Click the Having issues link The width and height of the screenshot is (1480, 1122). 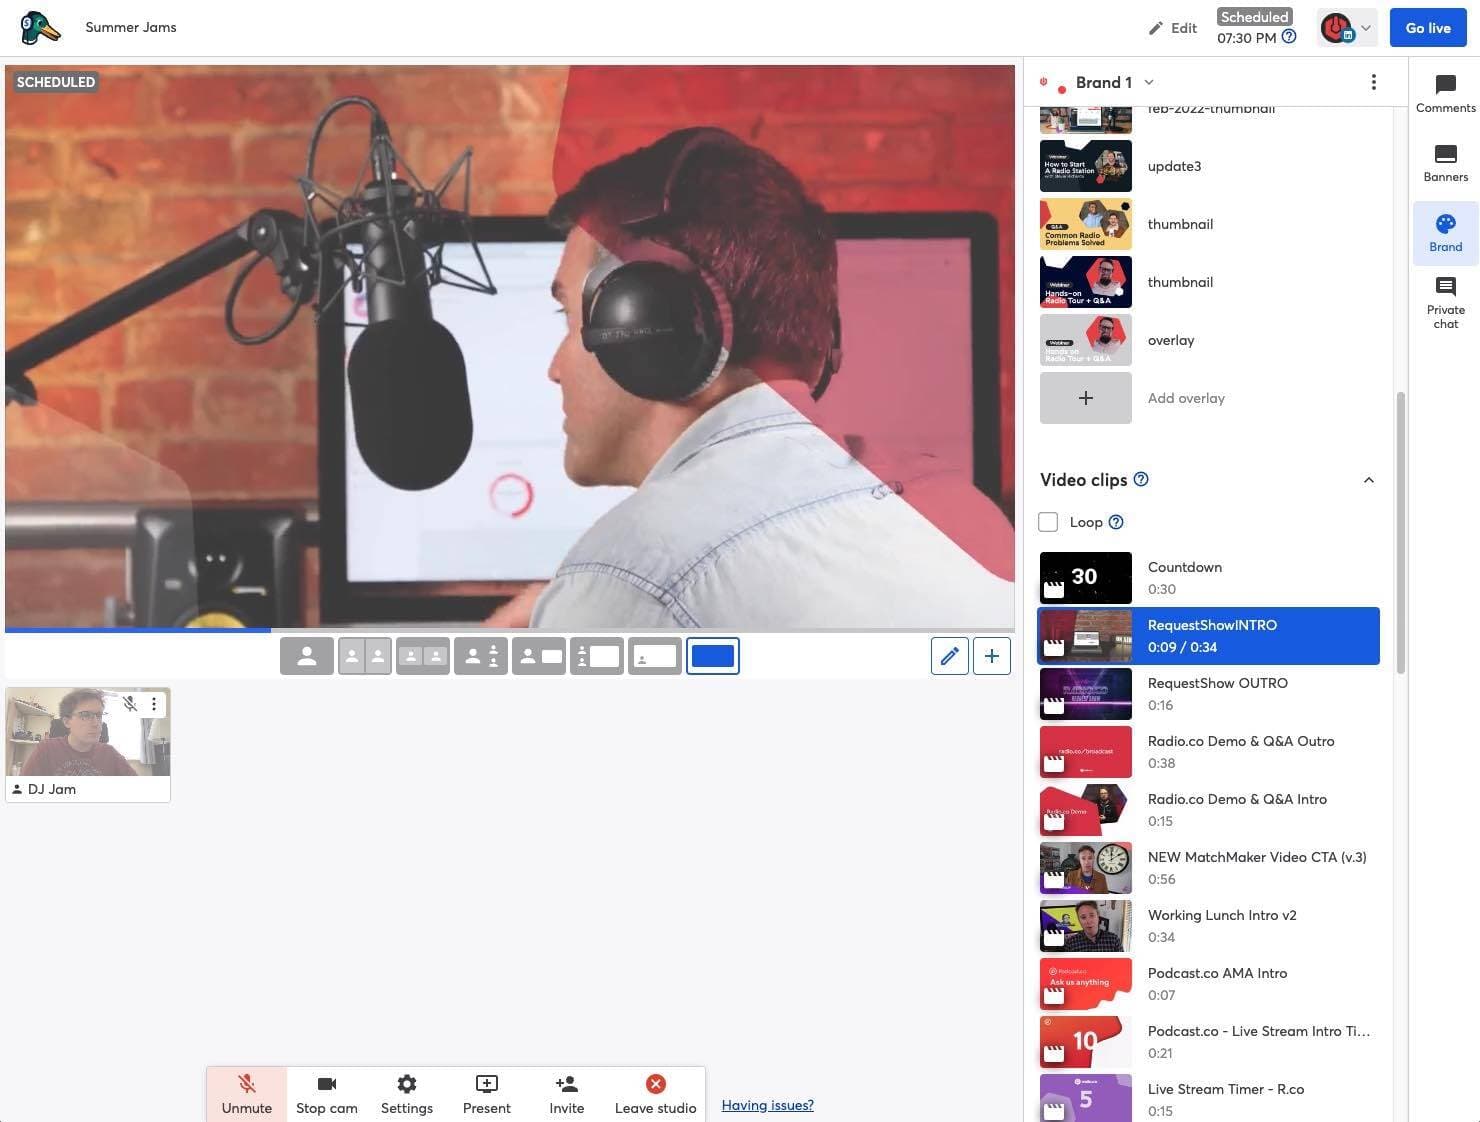pyautogui.click(x=767, y=1104)
